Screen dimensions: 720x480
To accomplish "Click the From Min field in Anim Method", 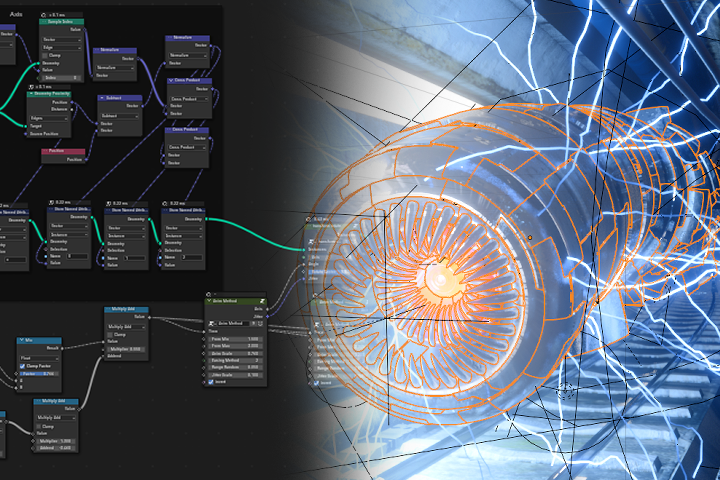I will click(x=236, y=339).
